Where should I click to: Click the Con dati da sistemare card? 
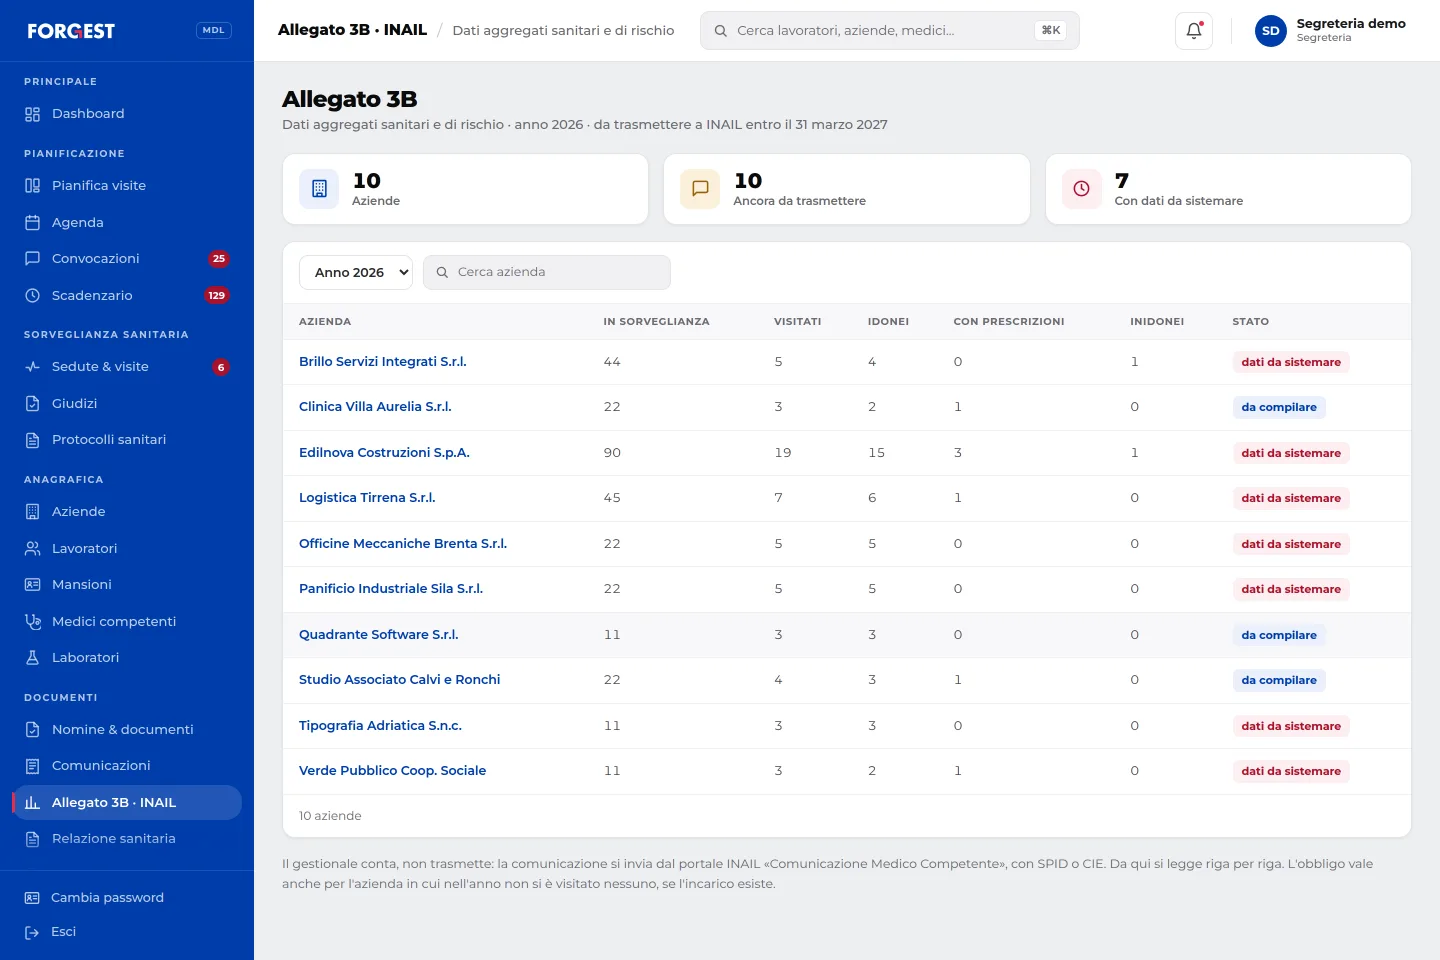point(1228,189)
